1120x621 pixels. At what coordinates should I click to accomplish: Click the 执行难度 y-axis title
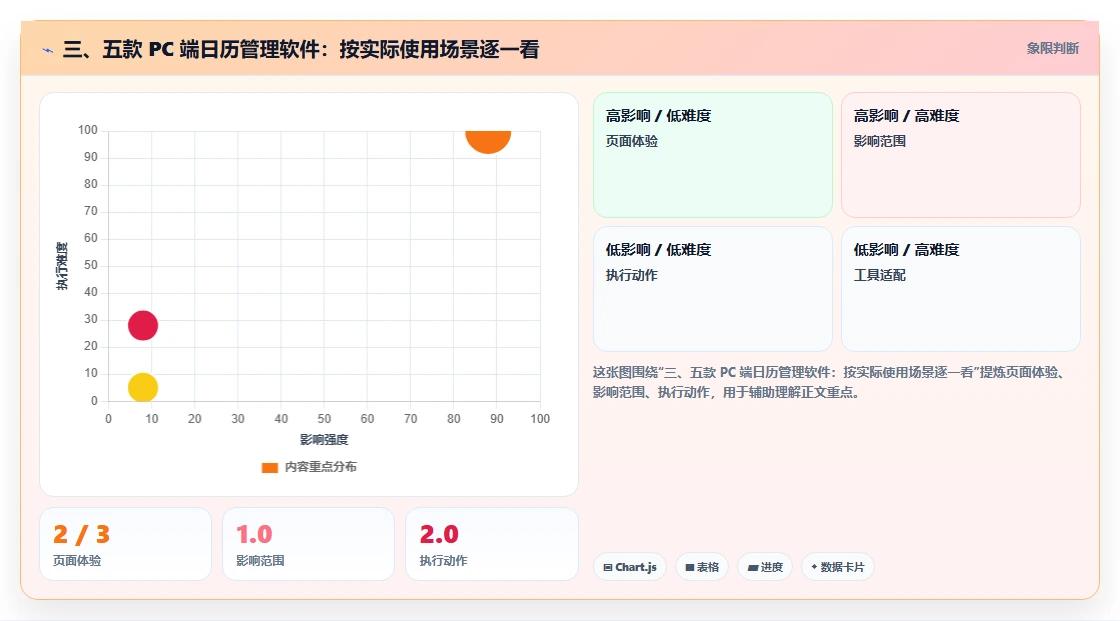point(62,266)
